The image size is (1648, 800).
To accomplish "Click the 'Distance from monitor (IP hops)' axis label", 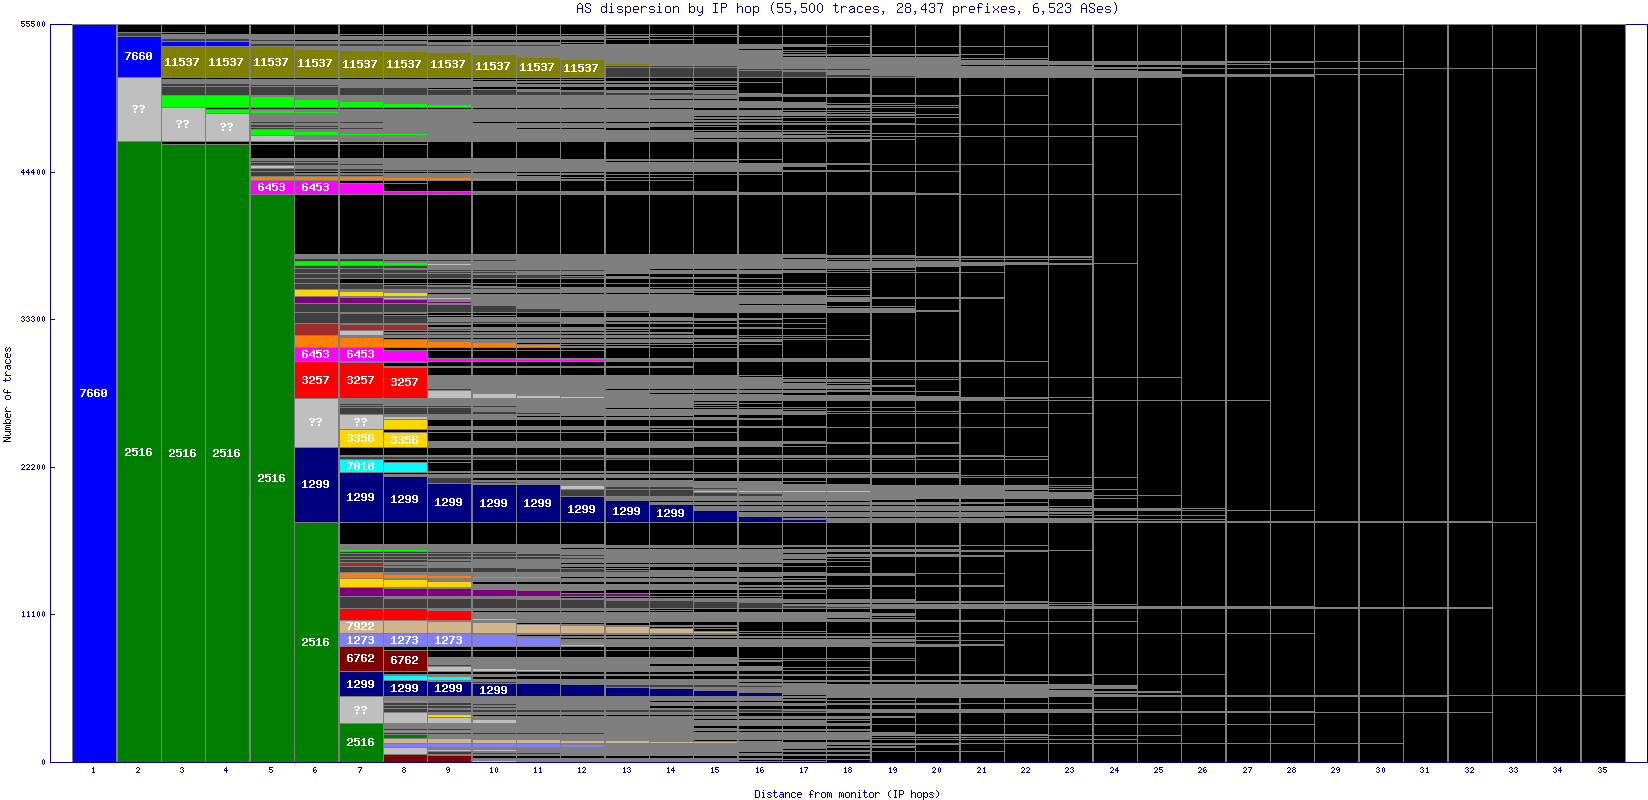I will (847, 794).
